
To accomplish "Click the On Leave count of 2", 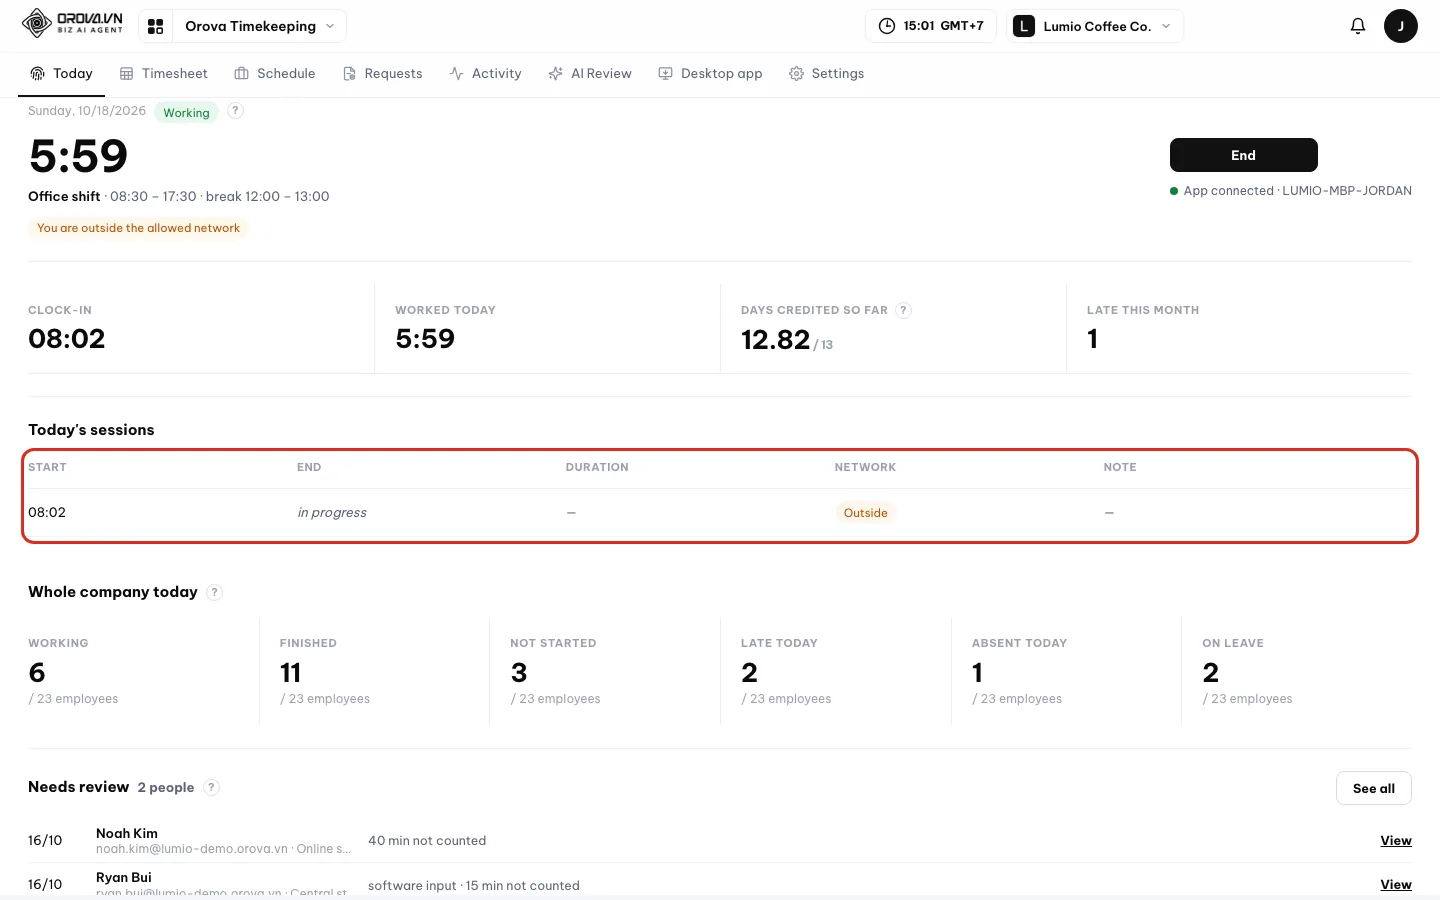I will pyautogui.click(x=1210, y=672).
